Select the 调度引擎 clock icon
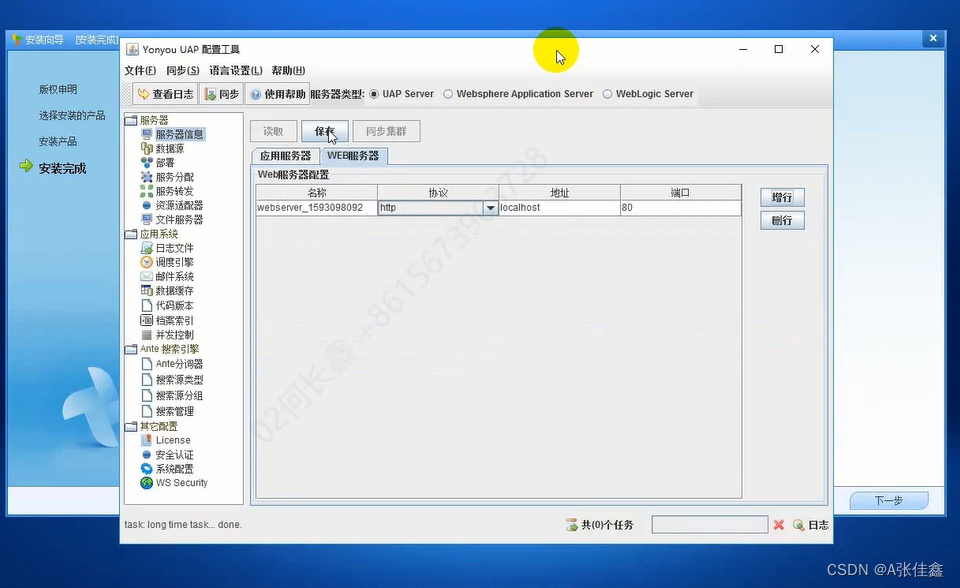This screenshot has height=588, width=960. [x=146, y=262]
